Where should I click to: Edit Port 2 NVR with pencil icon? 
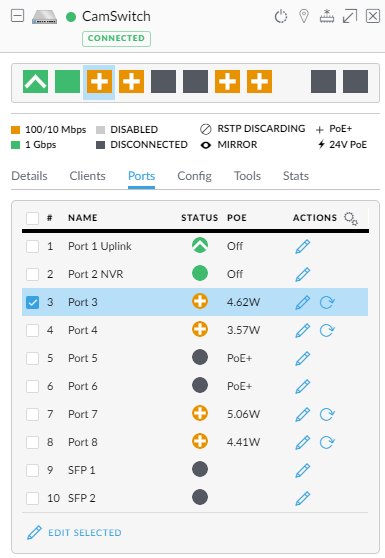(302, 274)
